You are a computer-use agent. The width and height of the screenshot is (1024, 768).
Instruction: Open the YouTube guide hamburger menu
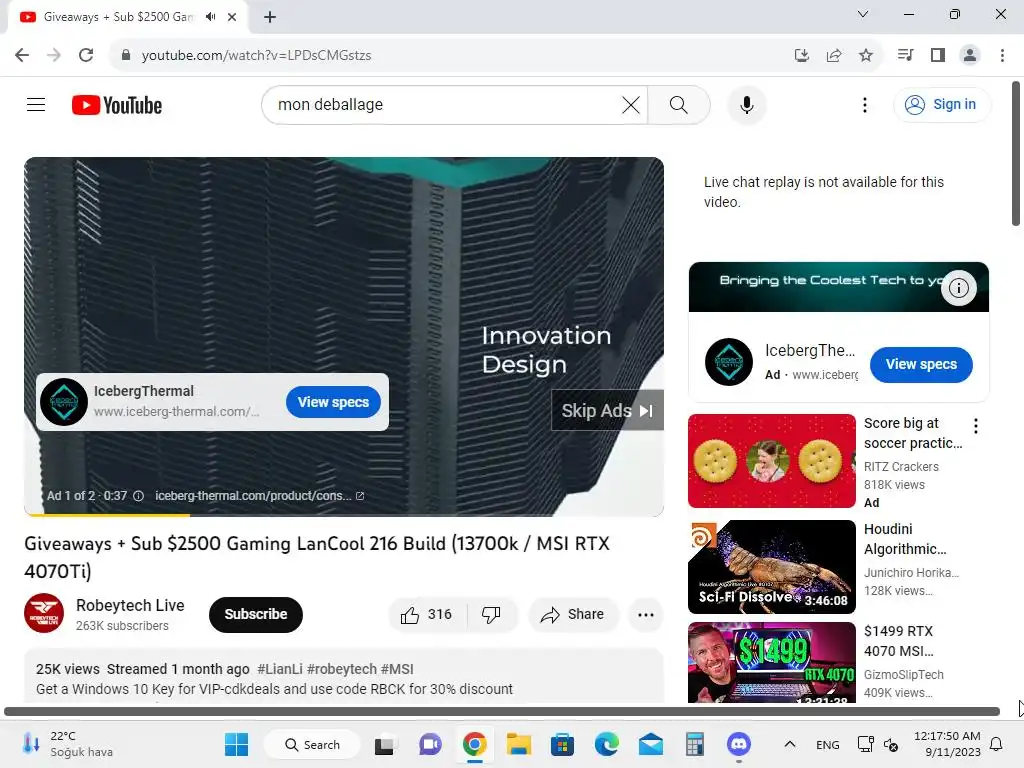(36, 104)
